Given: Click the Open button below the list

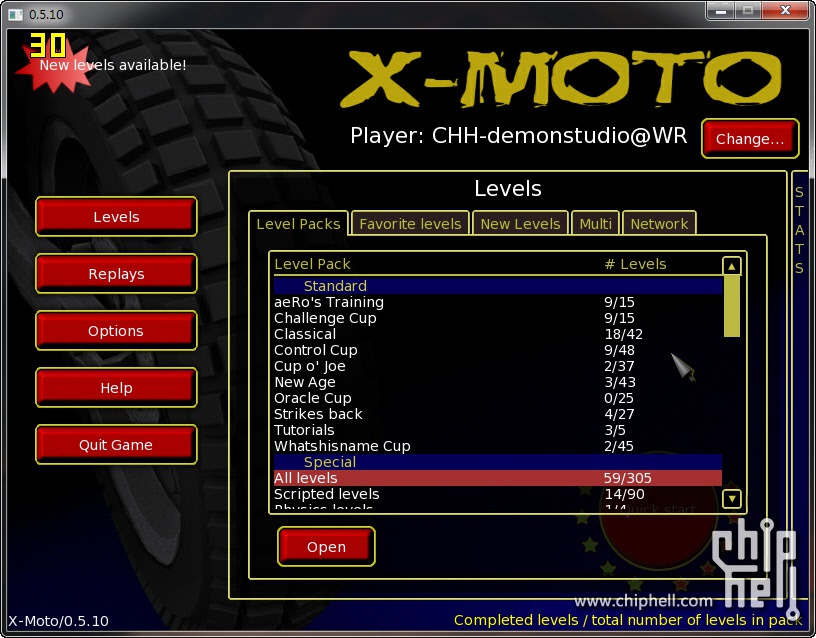Looking at the screenshot, I should click(x=326, y=546).
